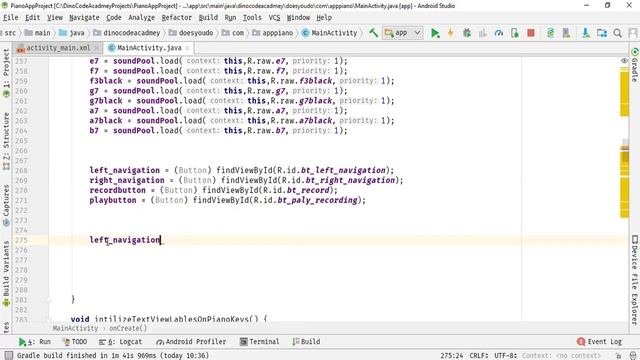Open the Analyze menu
The height and width of the screenshot is (360, 640).
pos(141,18)
